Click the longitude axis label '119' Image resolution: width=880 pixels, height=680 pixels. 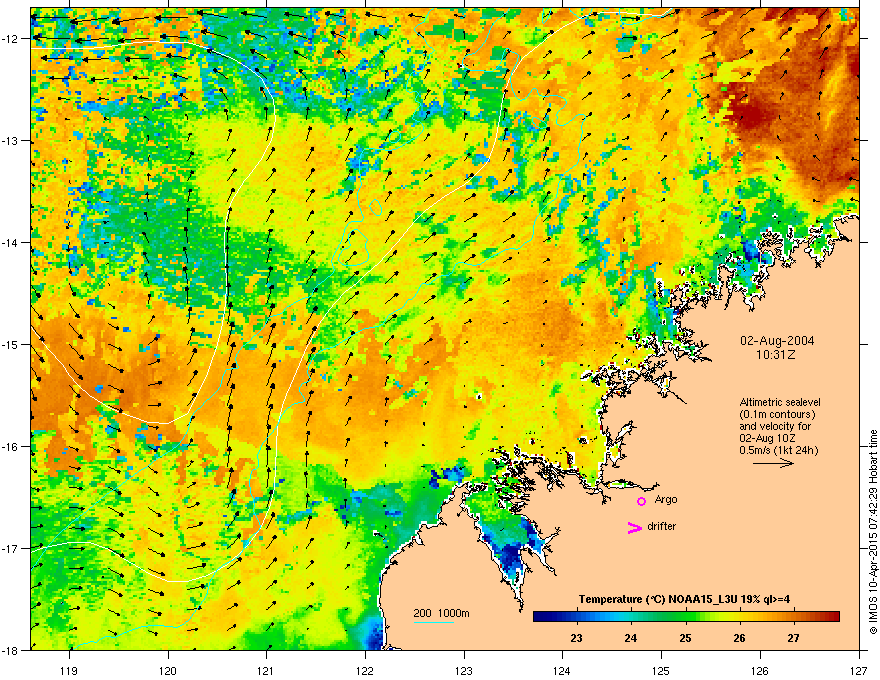[69, 670]
